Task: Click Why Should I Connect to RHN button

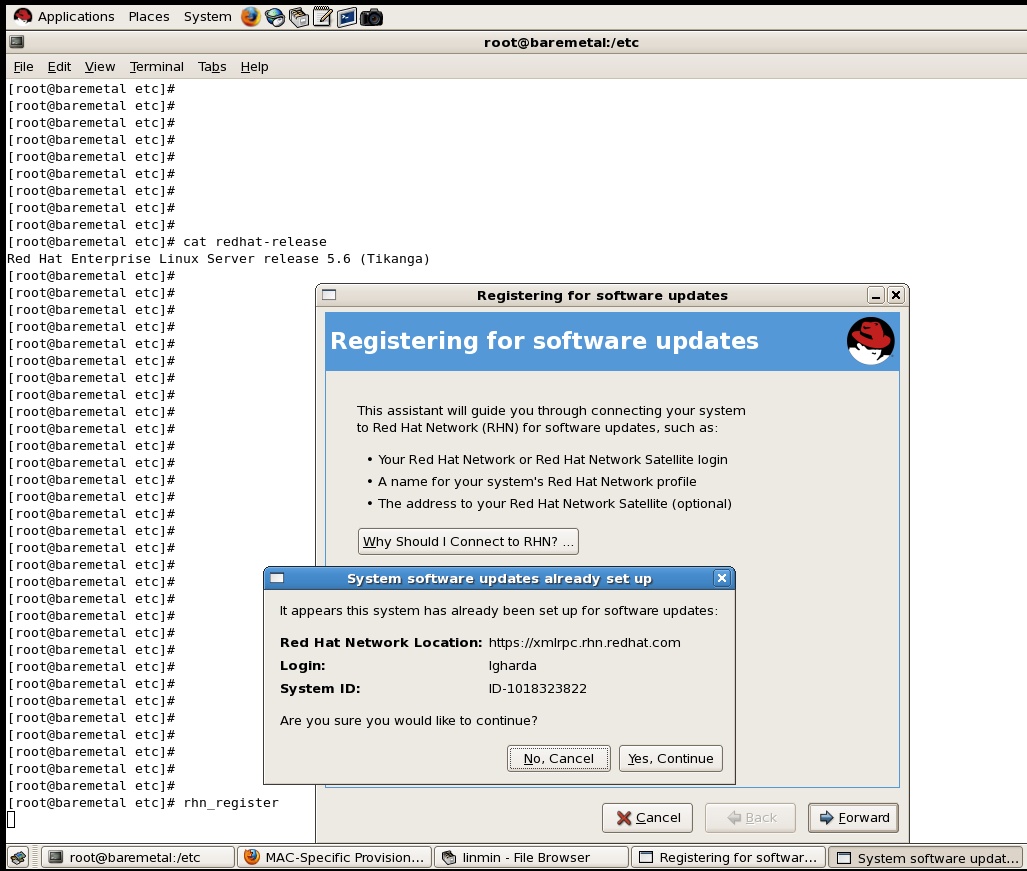Action: click(x=468, y=542)
